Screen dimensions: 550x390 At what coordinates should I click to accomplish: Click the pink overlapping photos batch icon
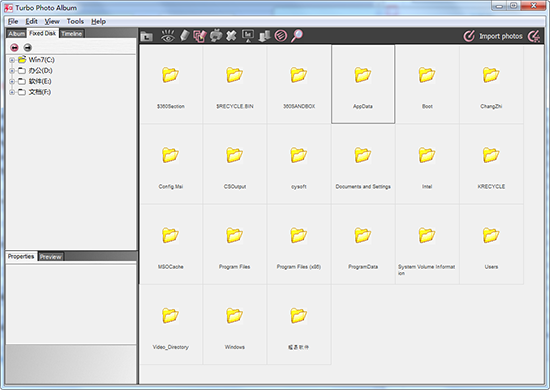[x=200, y=36]
